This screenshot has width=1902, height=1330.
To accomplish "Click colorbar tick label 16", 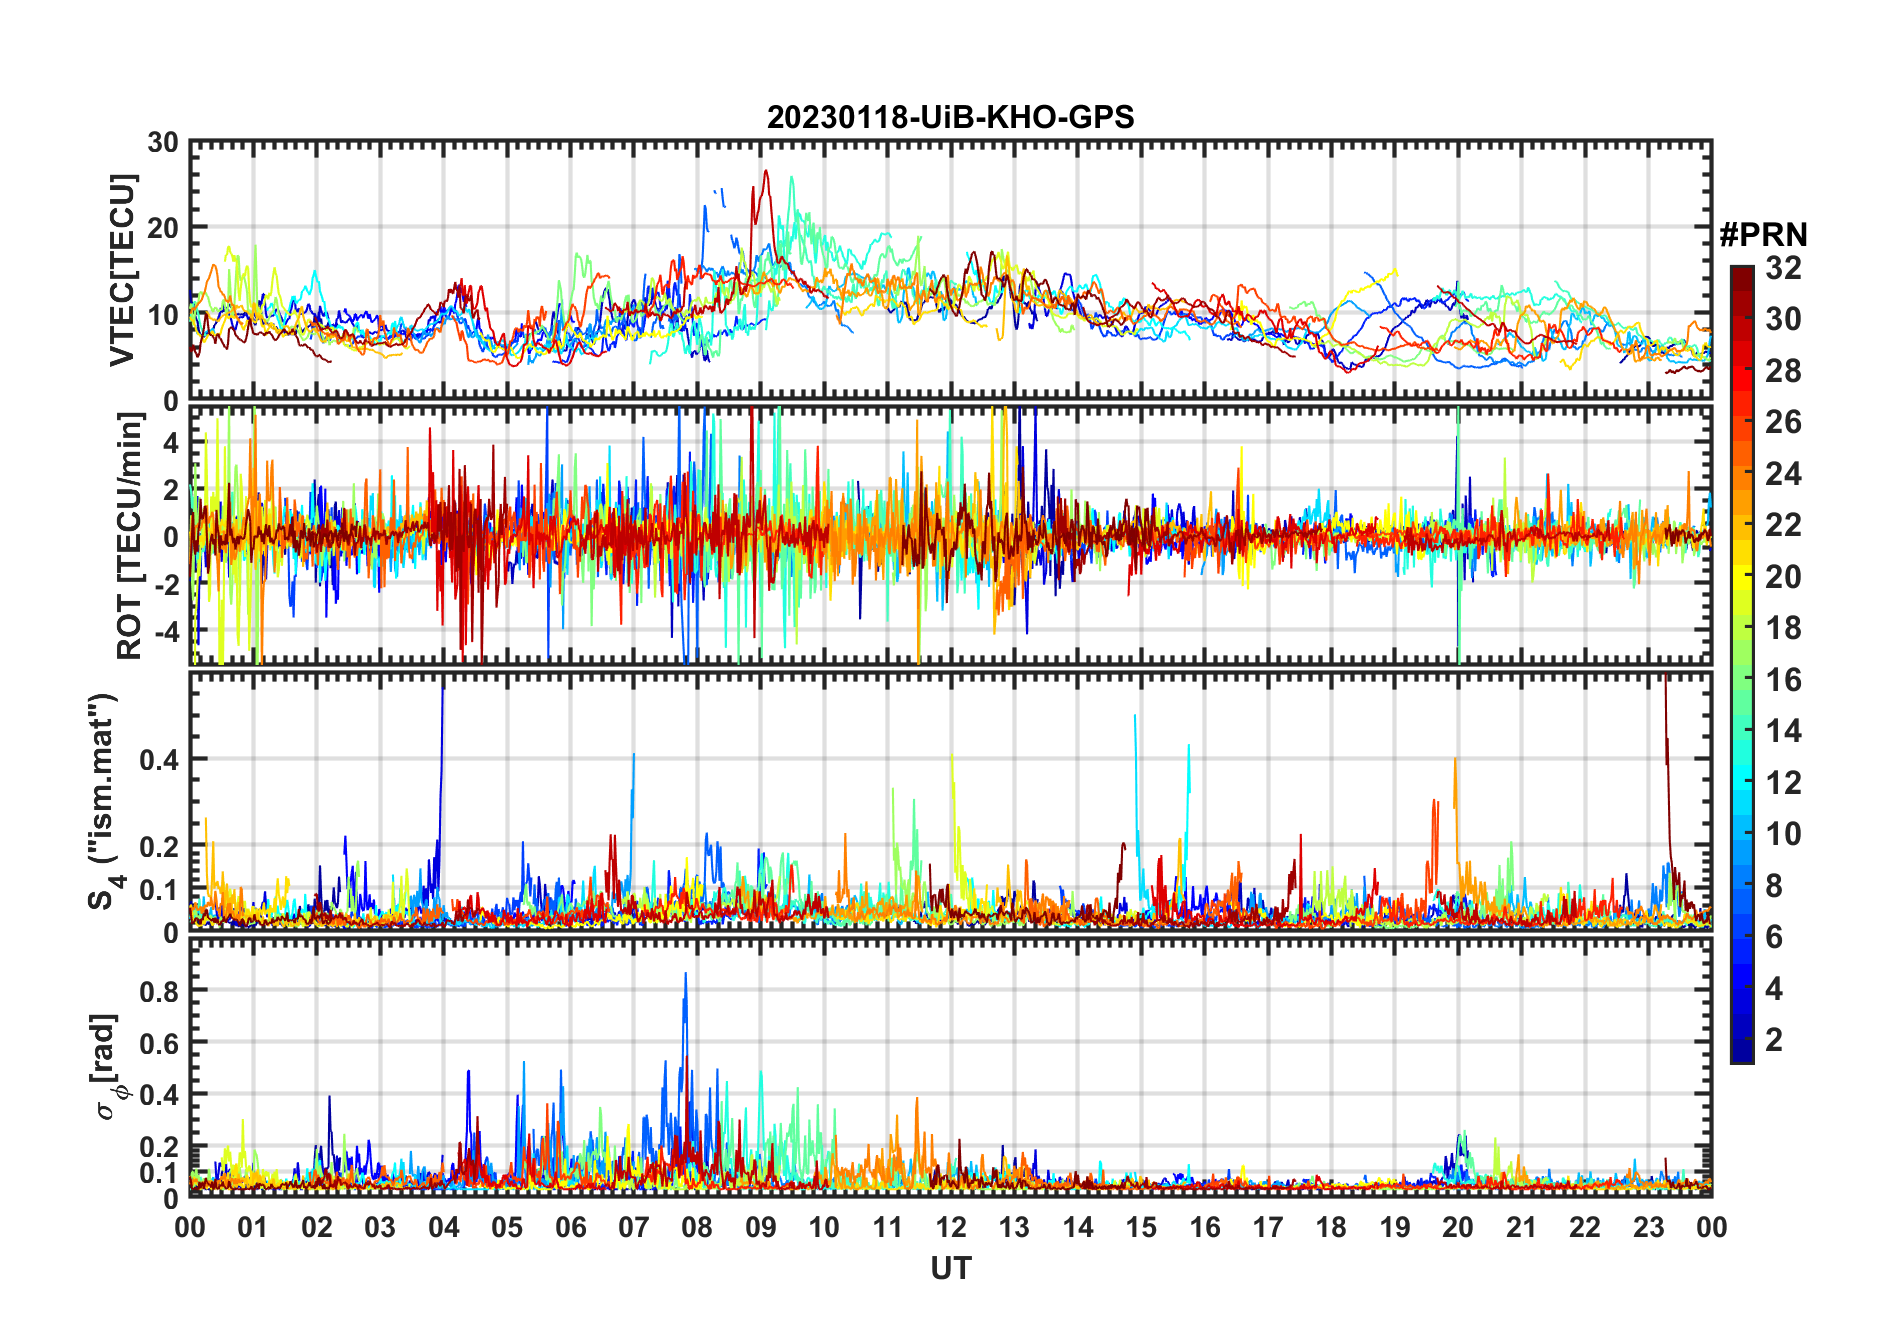I will (1783, 680).
